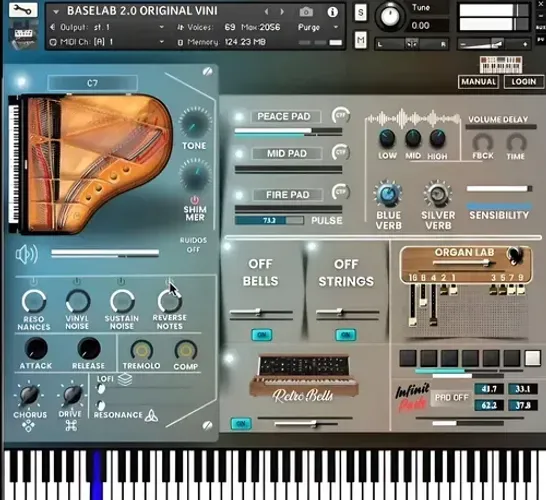Screen dimensions: 546x500
Task: Adjust the piano volume slider
Action: click(105, 253)
